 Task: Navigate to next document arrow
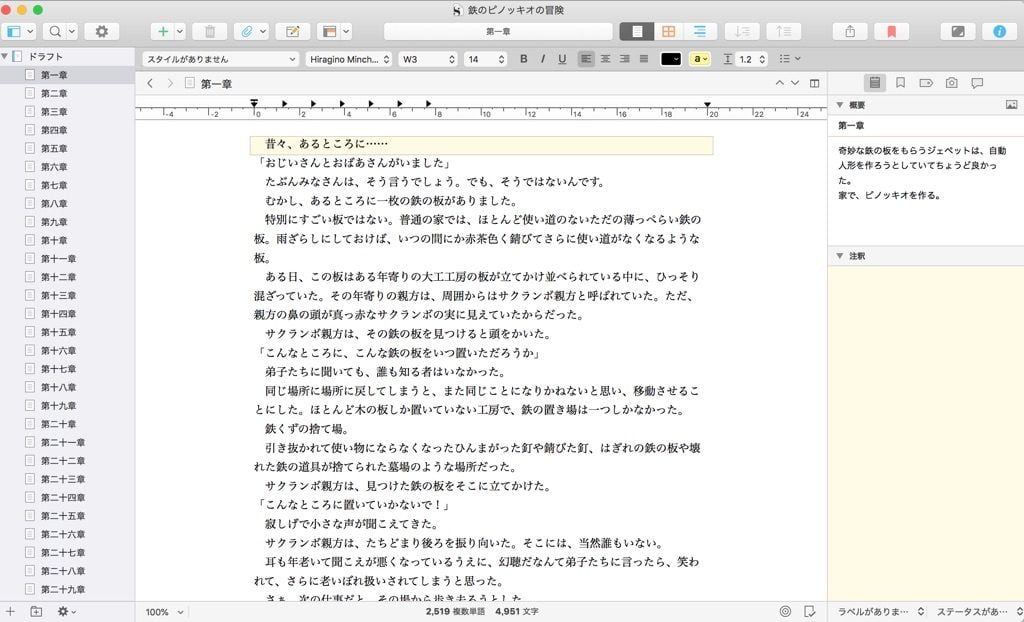pos(795,83)
